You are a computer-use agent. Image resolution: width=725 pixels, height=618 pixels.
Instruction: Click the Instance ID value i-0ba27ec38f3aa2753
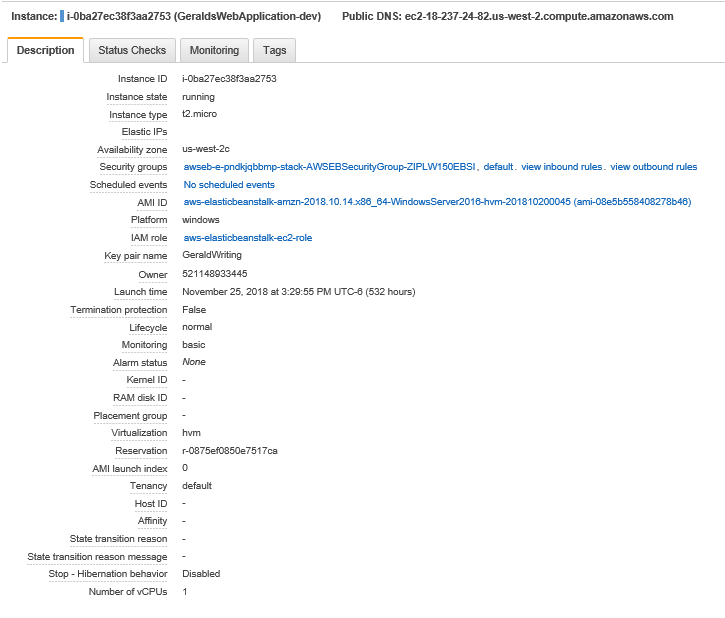229,79
